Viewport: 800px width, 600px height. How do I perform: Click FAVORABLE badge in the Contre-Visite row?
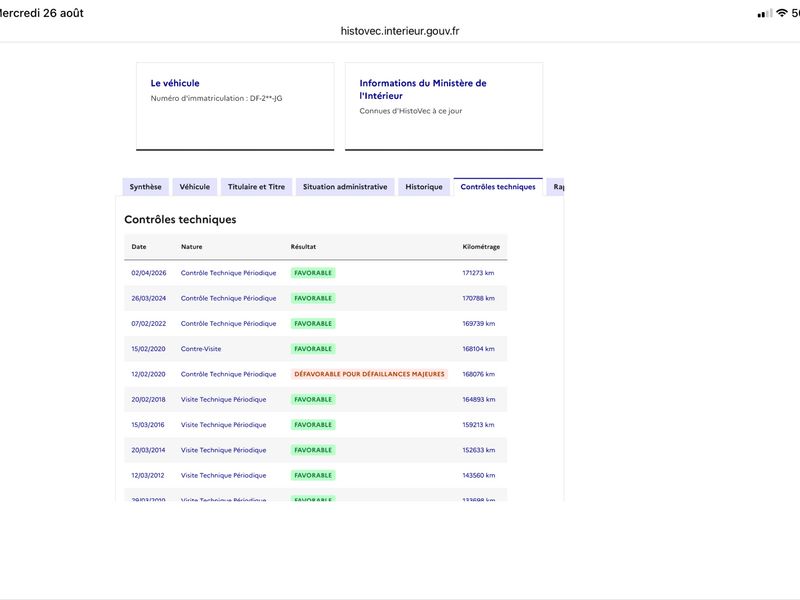tap(313, 349)
